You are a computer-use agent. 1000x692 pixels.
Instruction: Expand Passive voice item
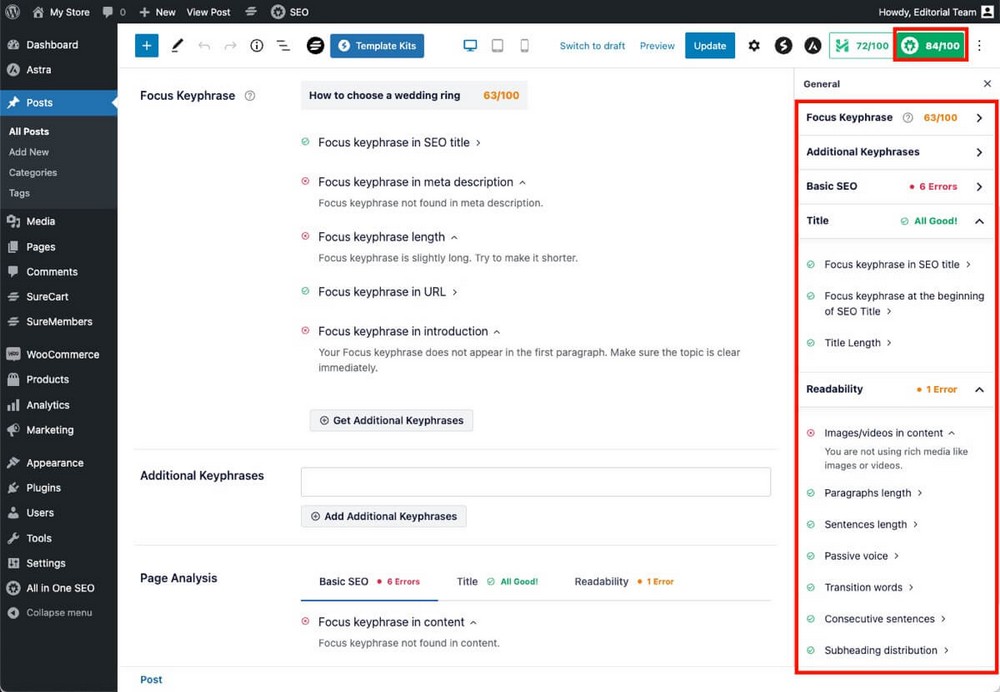coord(862,556)
